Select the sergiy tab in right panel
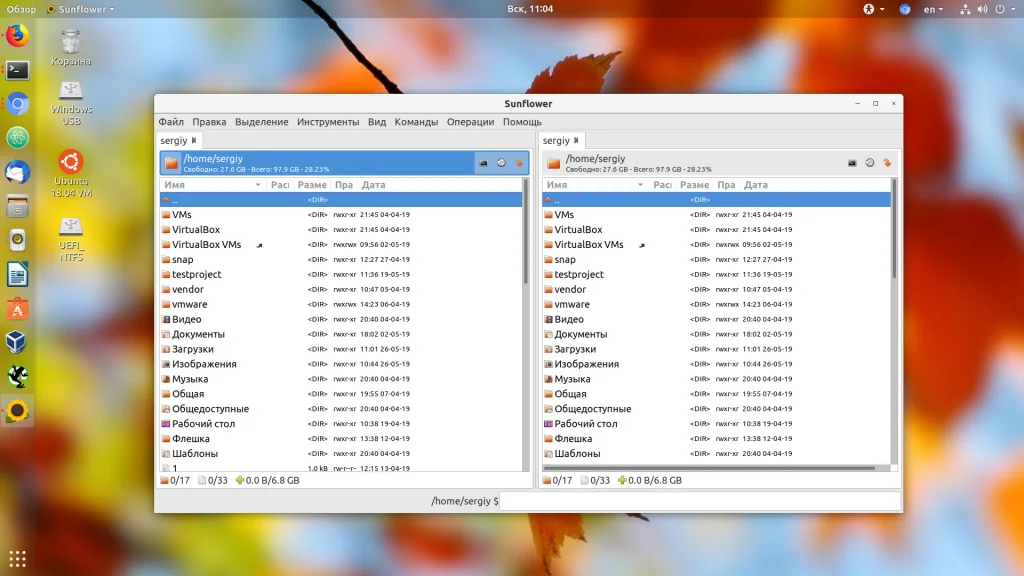This screenshot has width=1024, height=576. 557,141
